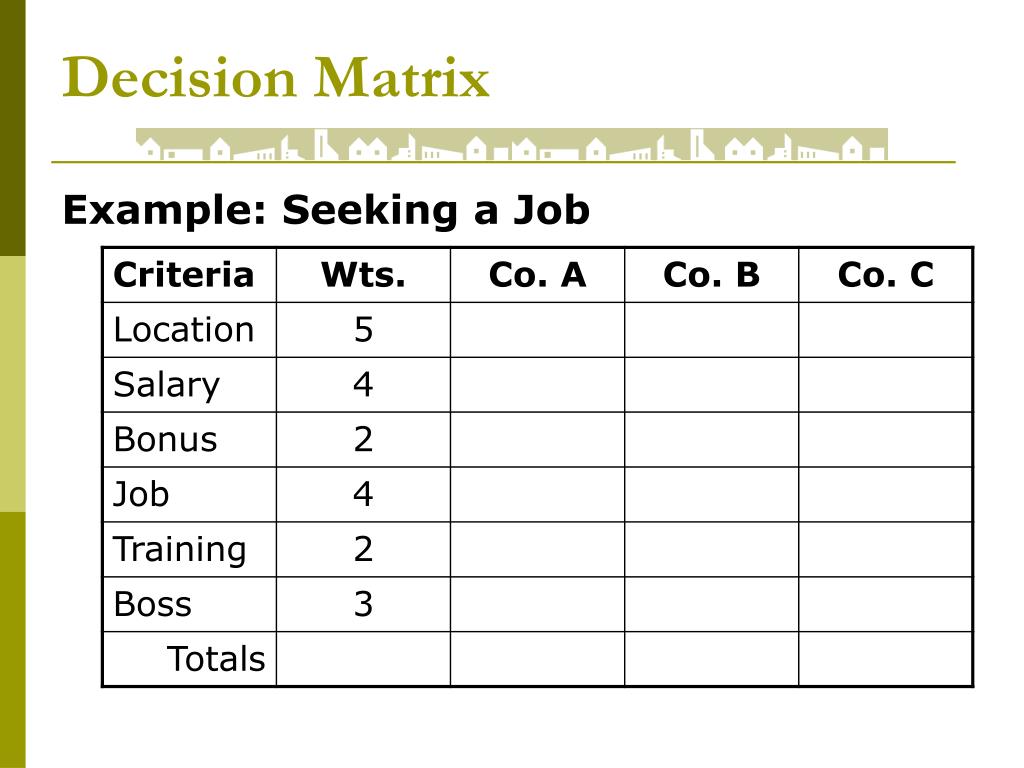This screenshot has height=768, width=1024.
Task: Select the Bonus row label
Action: pyautogui.click(x=165, y=439)
